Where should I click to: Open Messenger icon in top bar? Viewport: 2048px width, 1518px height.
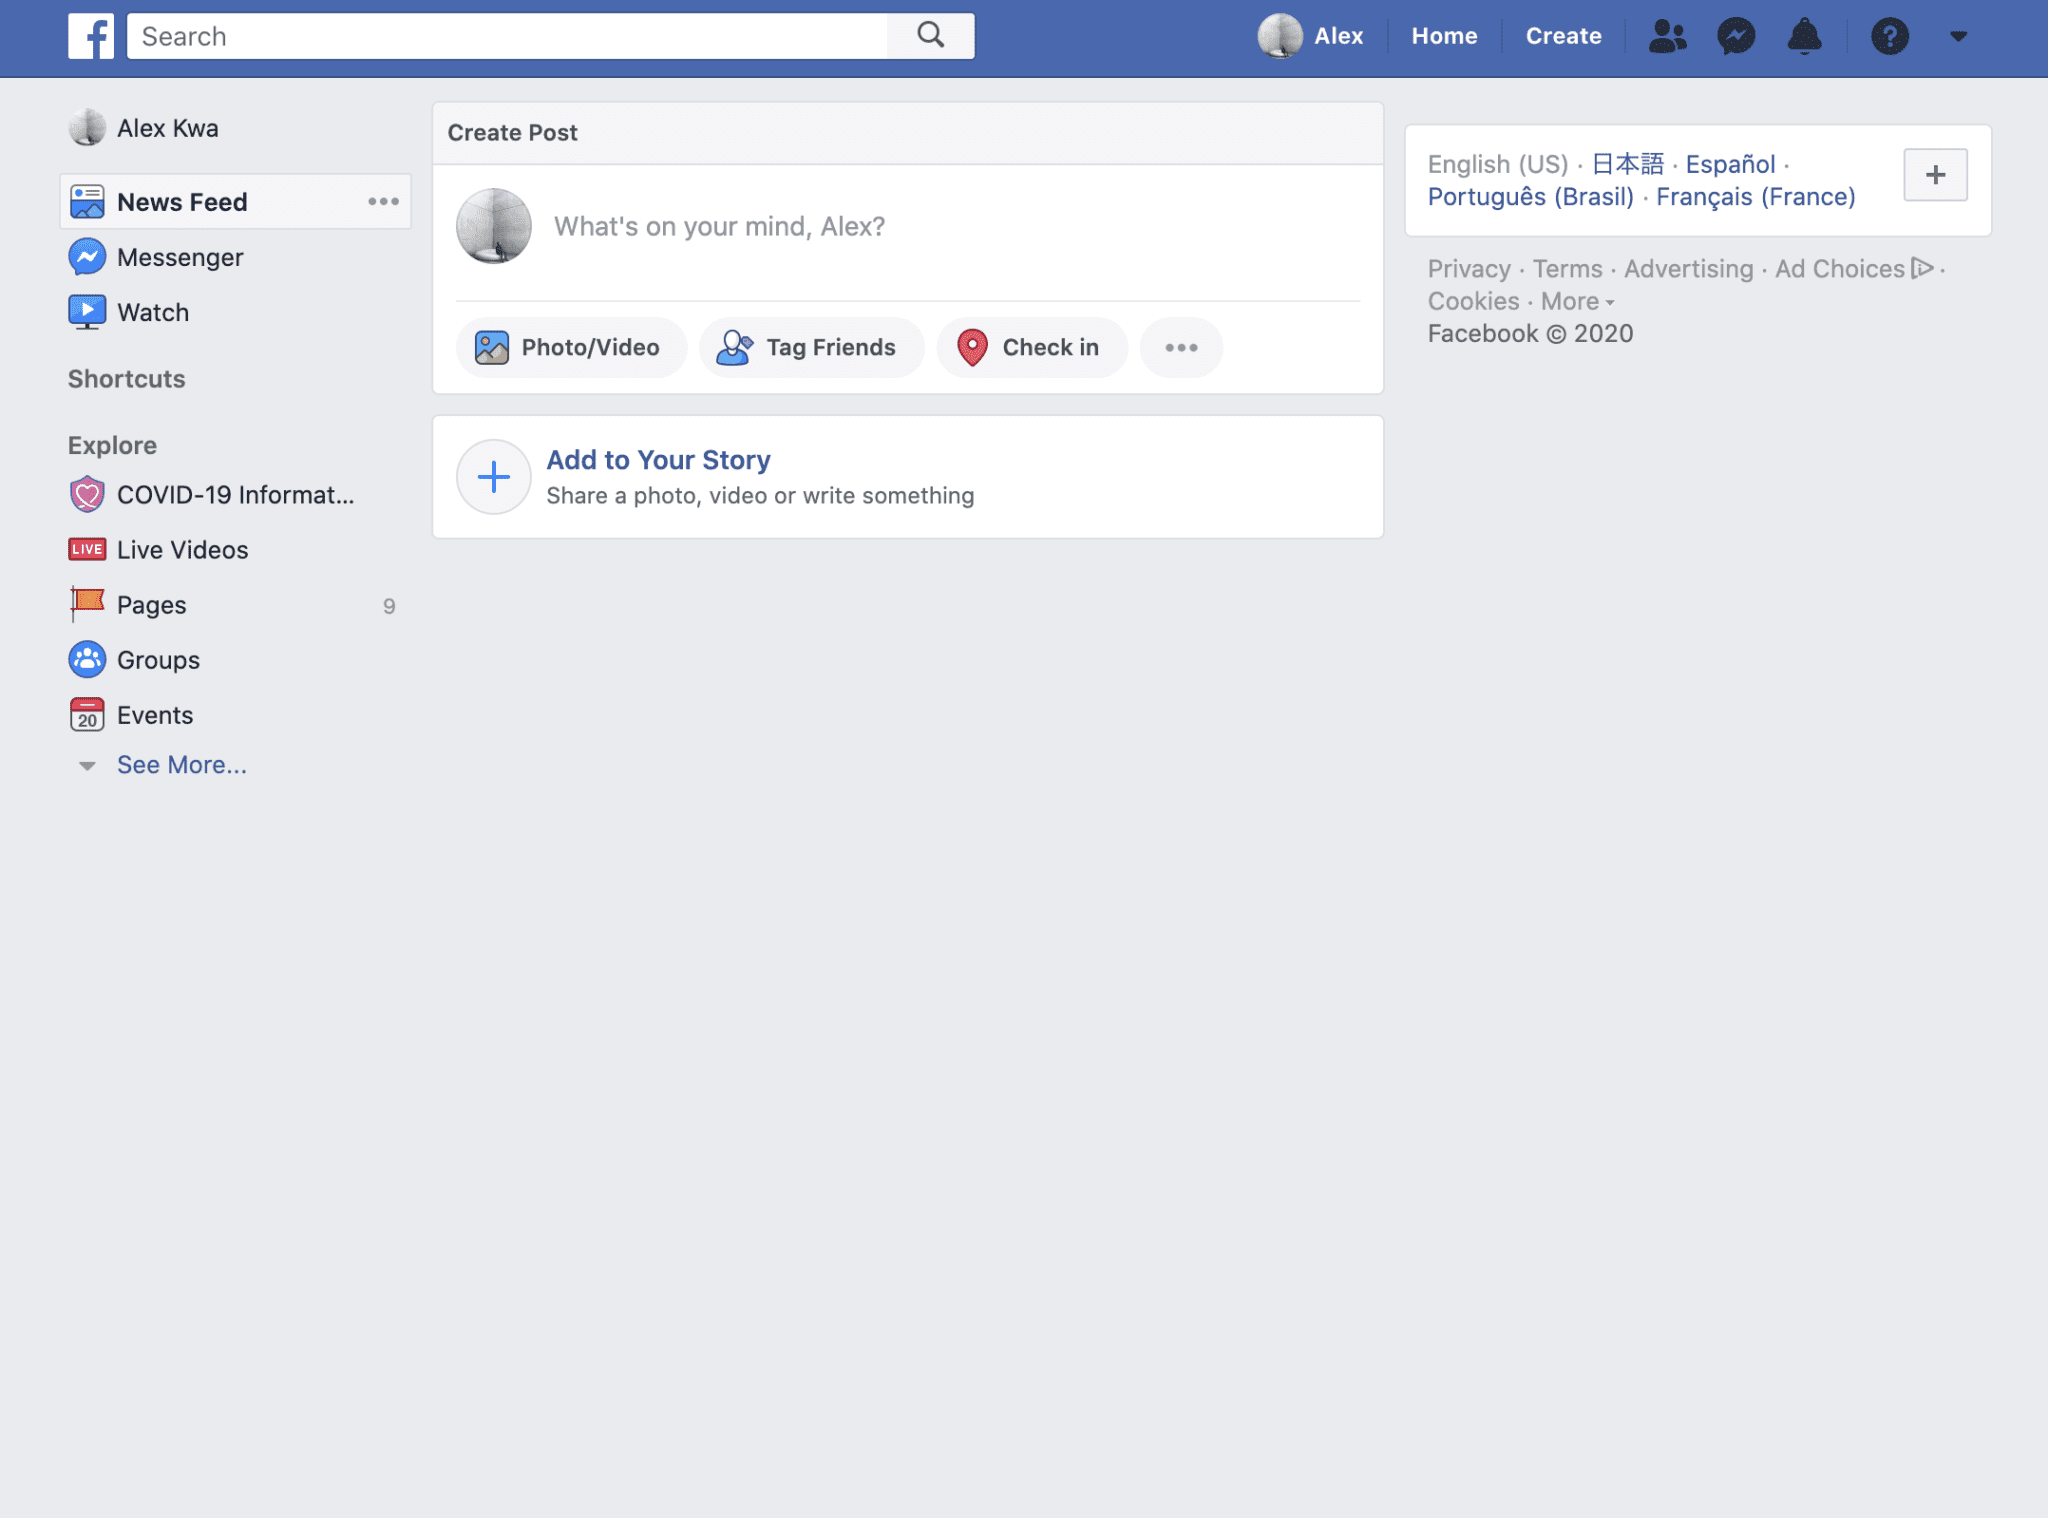click(x=1736, y=36)
